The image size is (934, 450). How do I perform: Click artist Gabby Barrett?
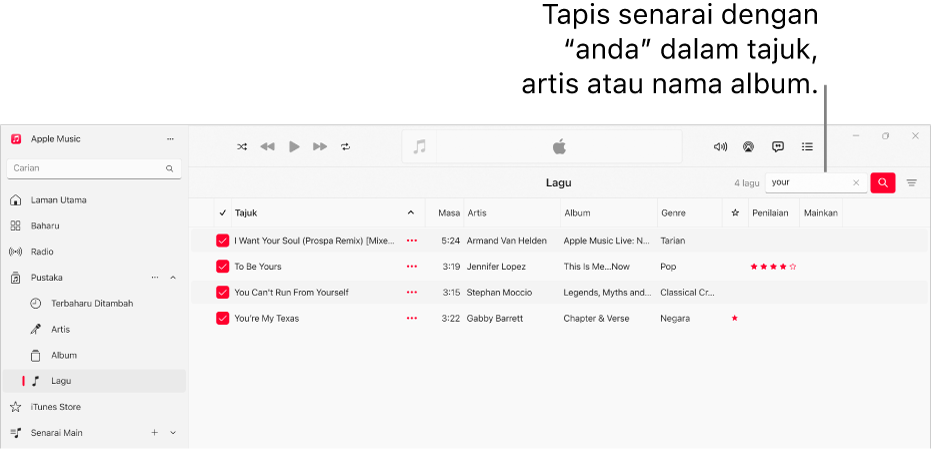494,318
